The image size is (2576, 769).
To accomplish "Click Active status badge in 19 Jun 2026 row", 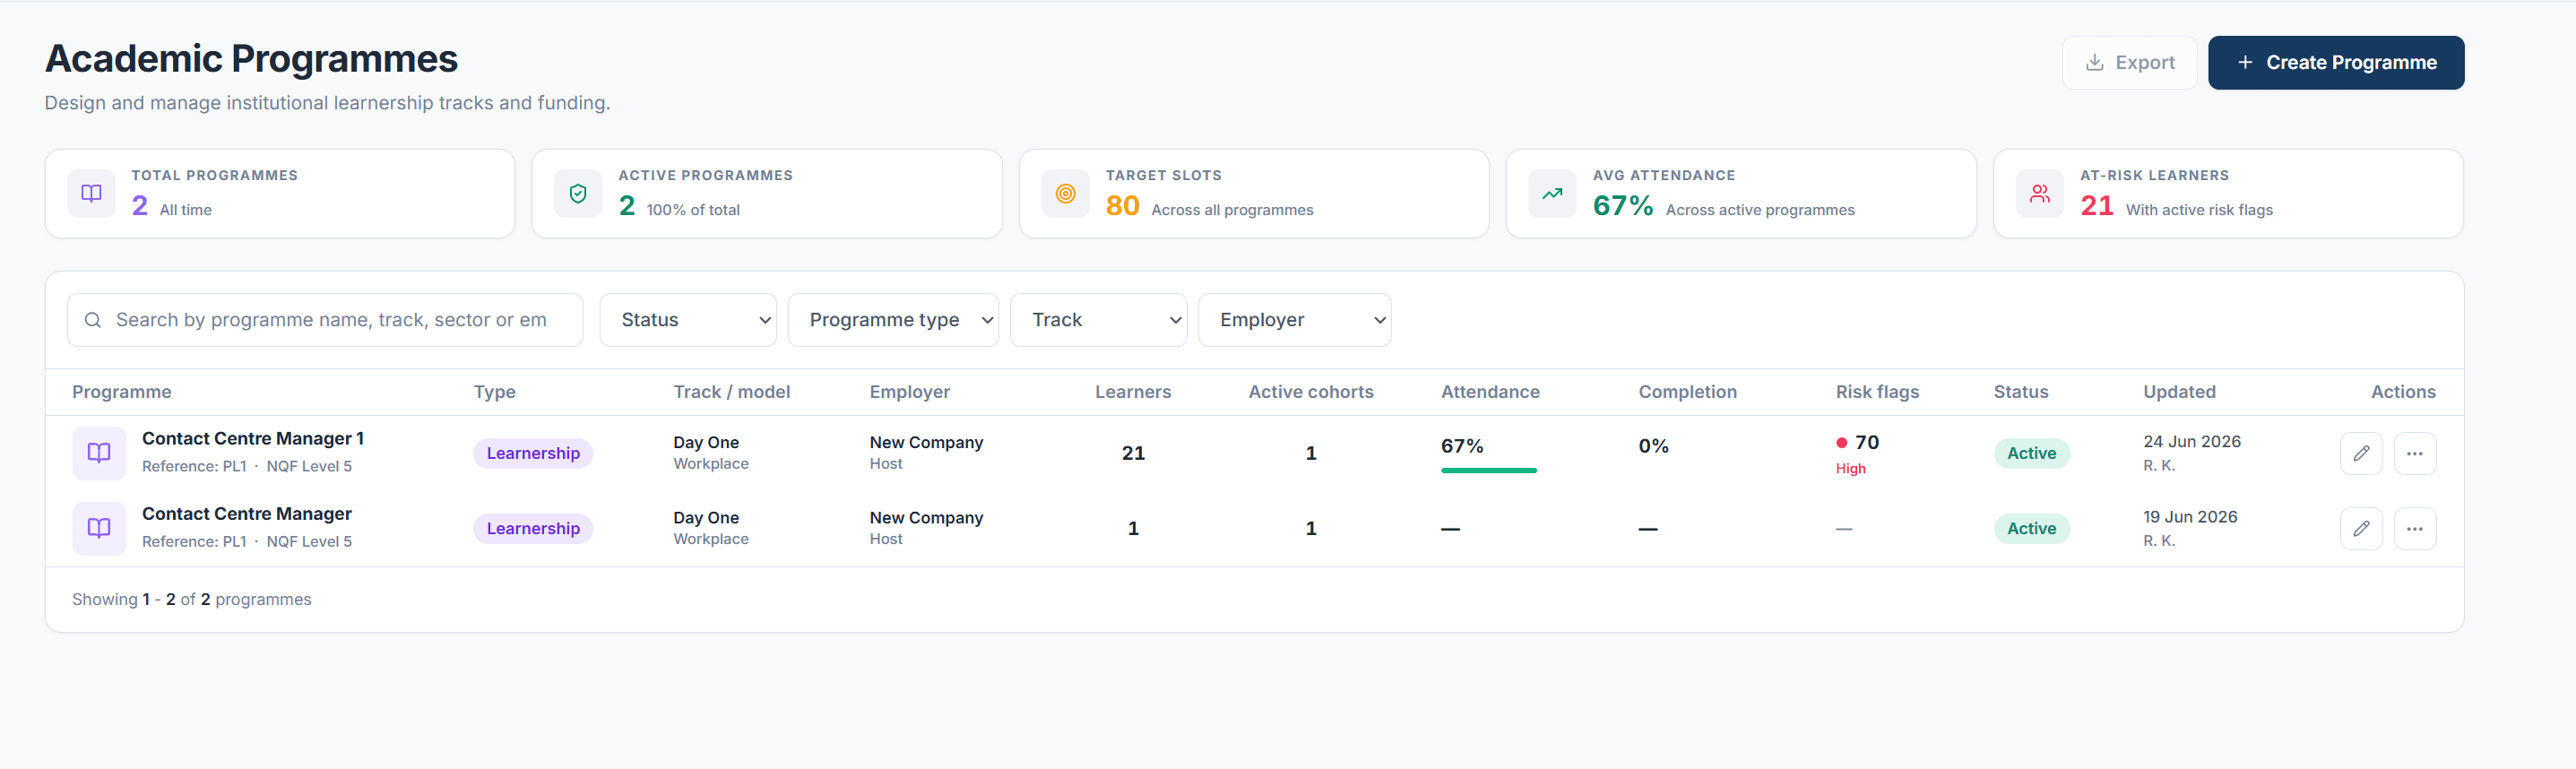I will 2031,528.
